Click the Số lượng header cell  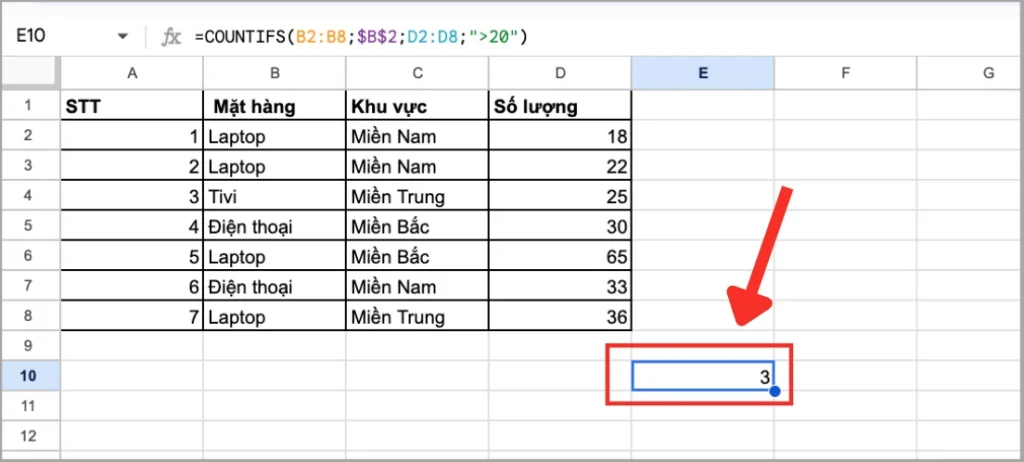click(x=560, y=105)
